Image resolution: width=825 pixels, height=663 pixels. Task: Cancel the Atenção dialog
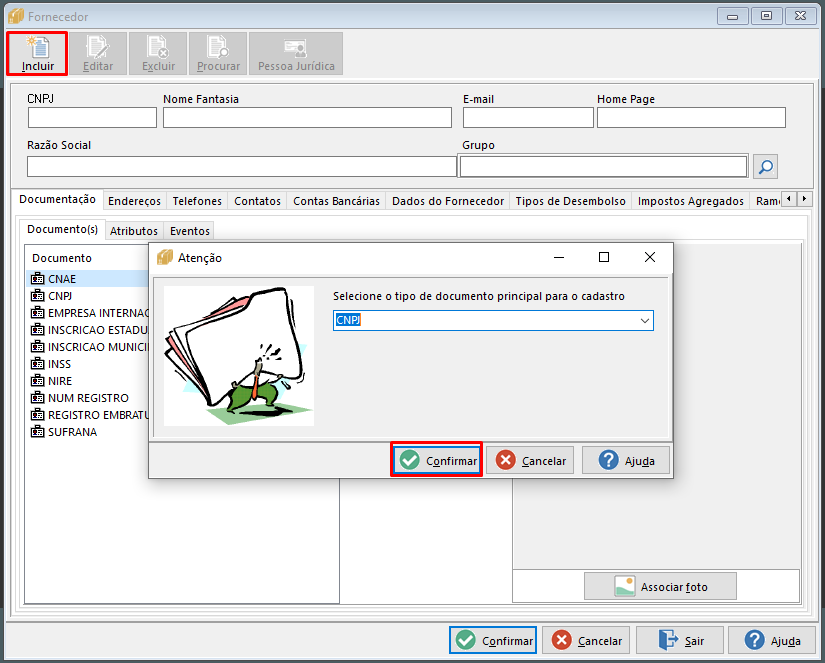530,460
